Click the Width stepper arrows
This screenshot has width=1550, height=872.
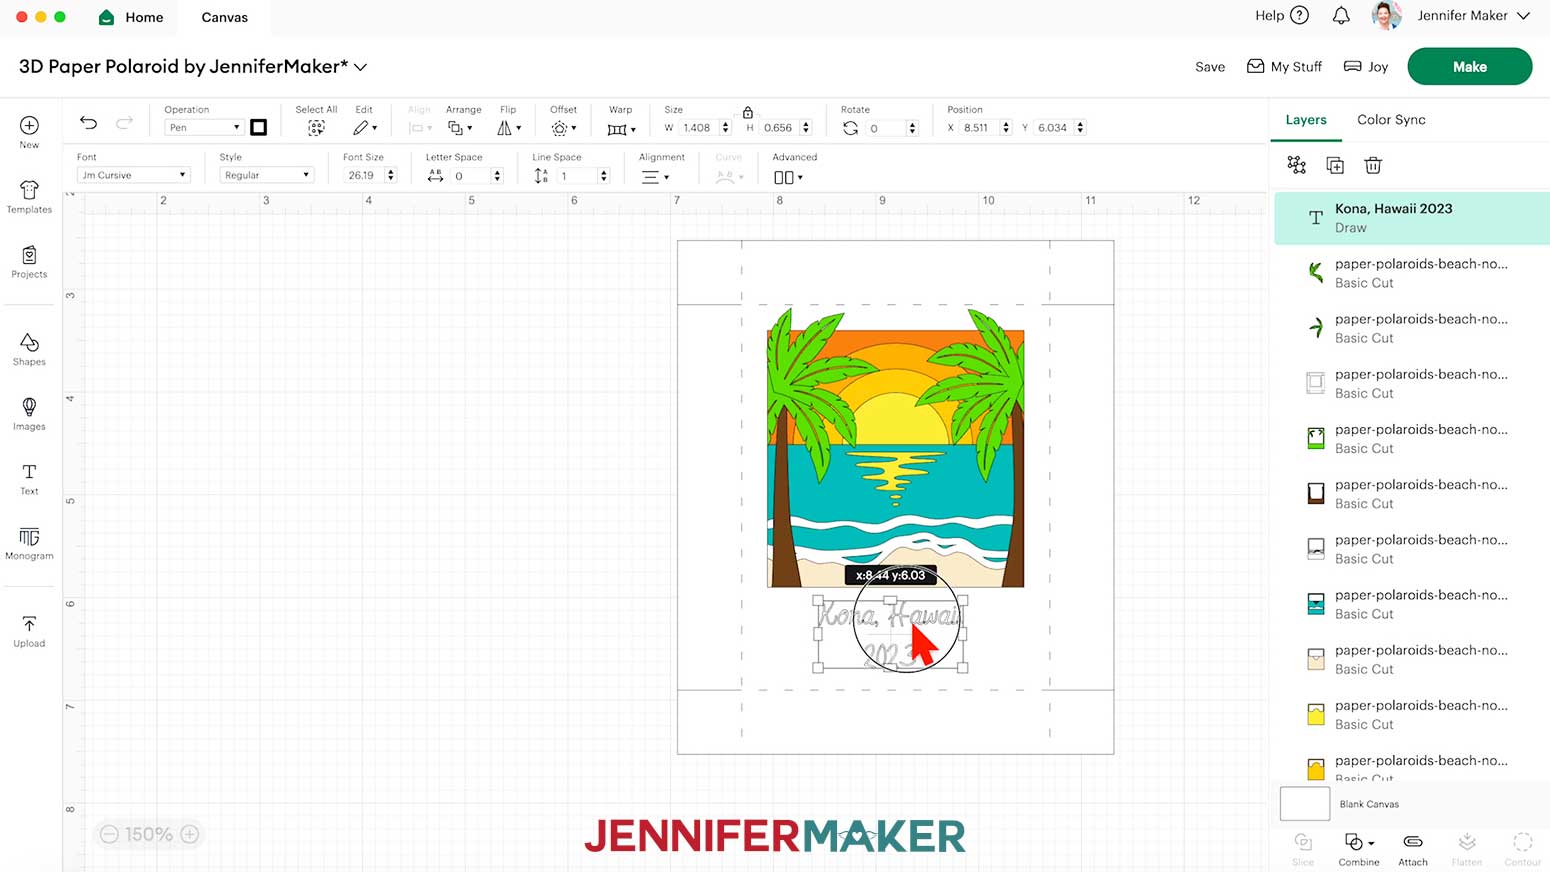(x=725, y=128)
